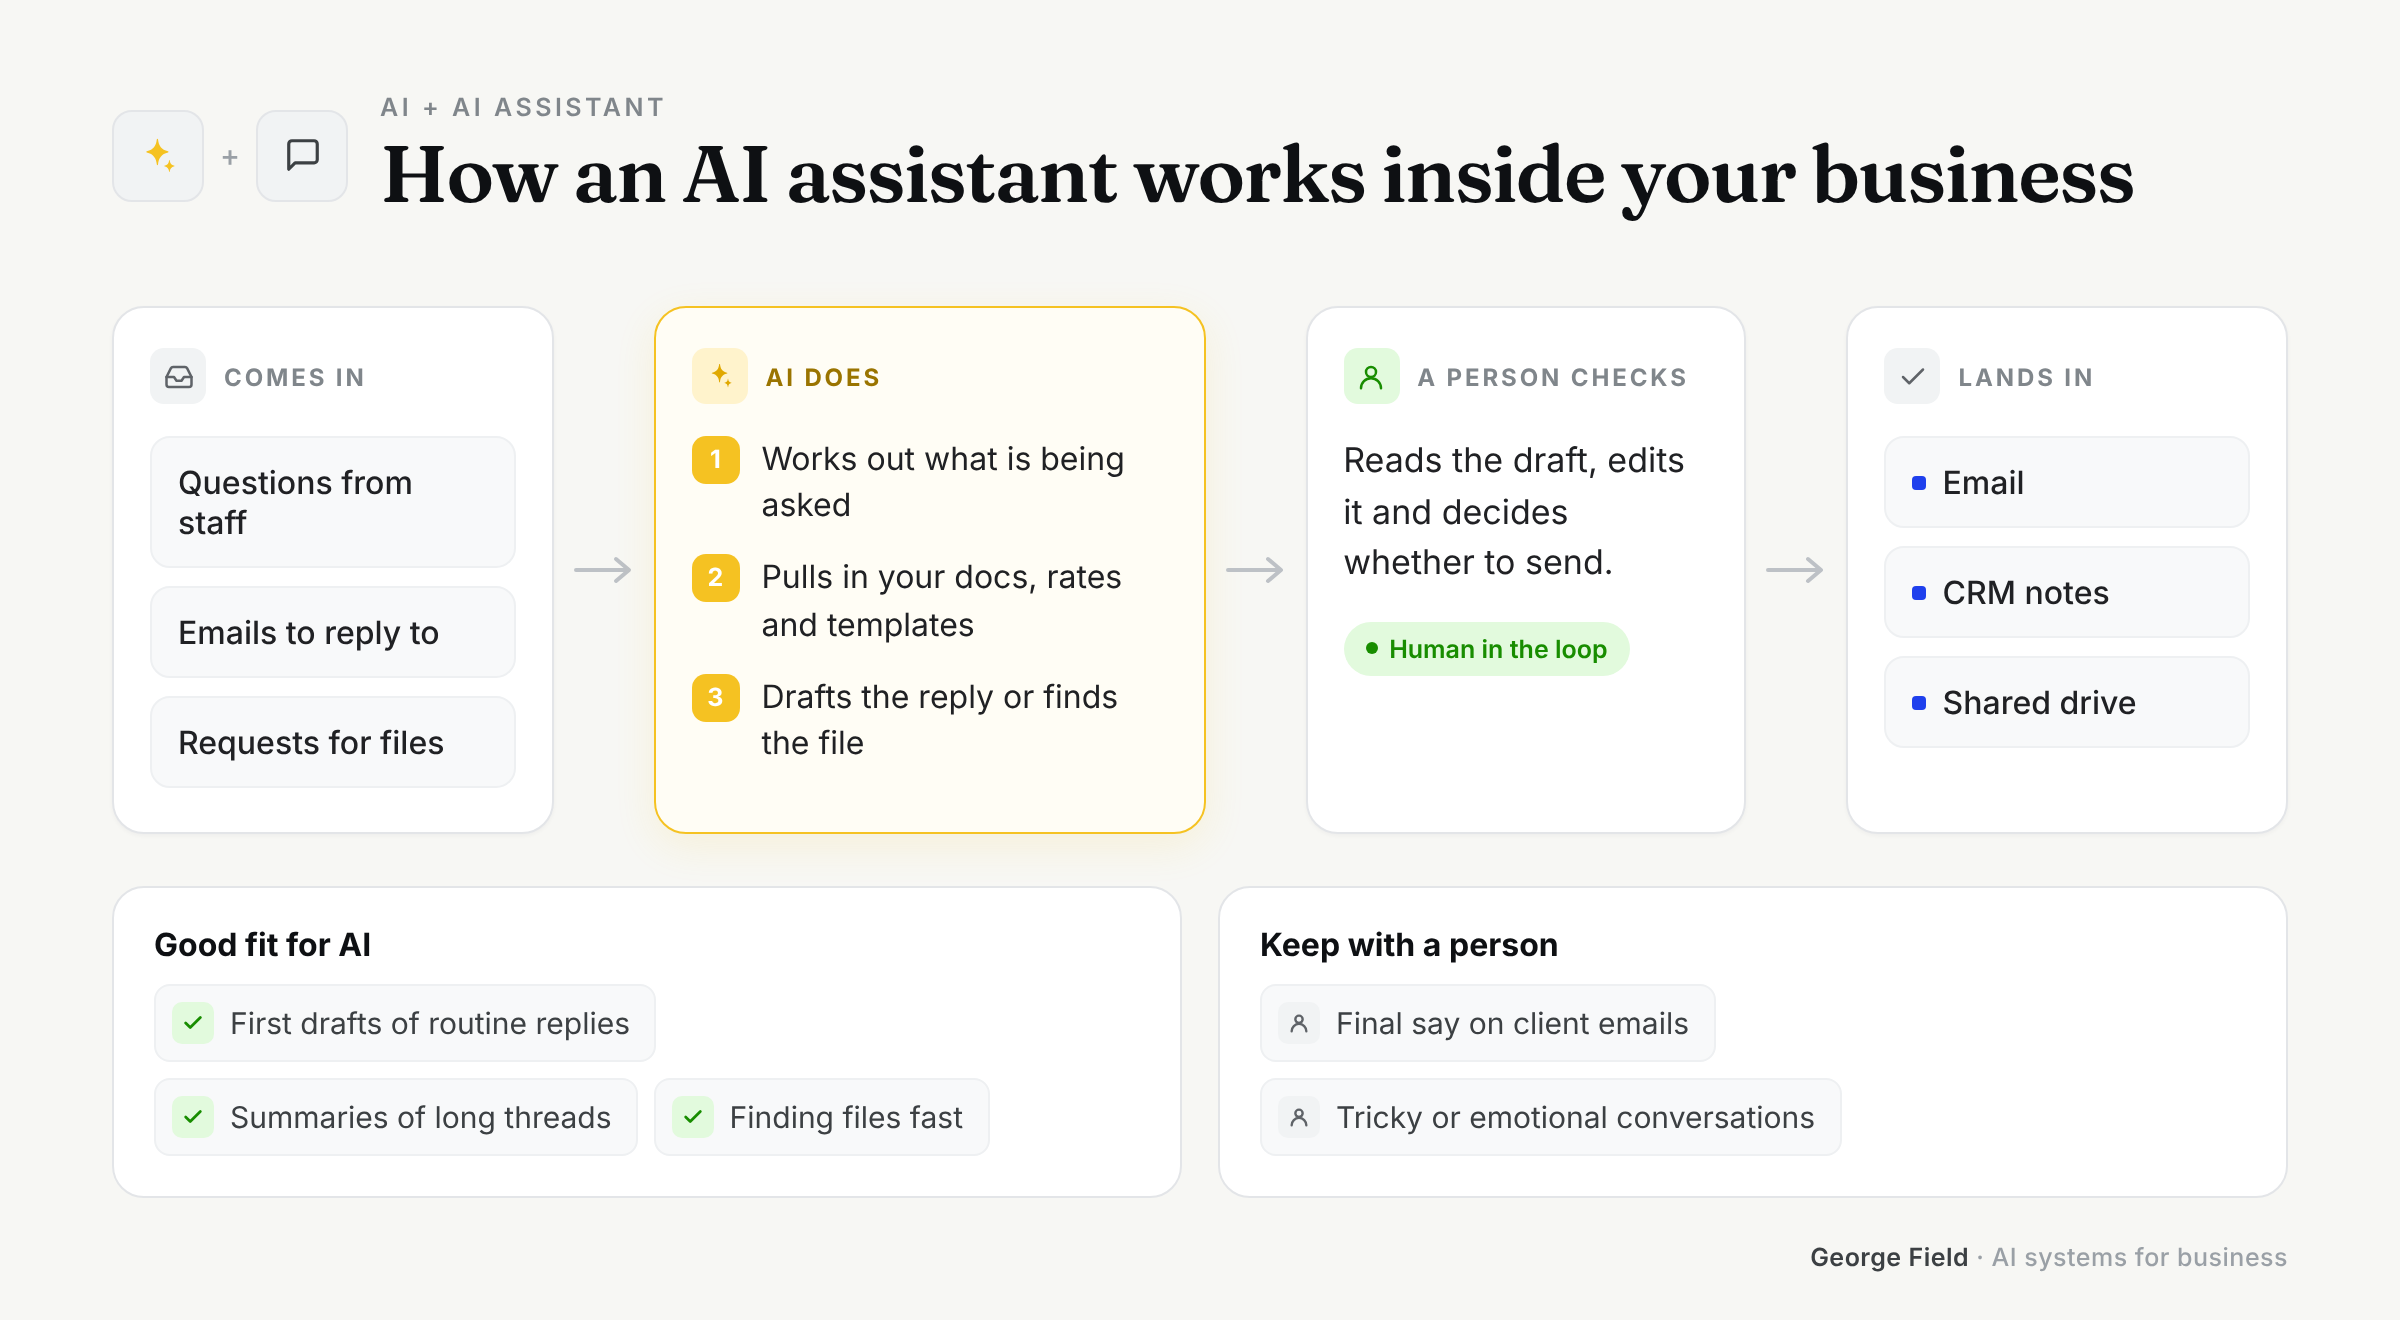
Task: Click the yellow step 2 badge
Action: click(716, 578)
